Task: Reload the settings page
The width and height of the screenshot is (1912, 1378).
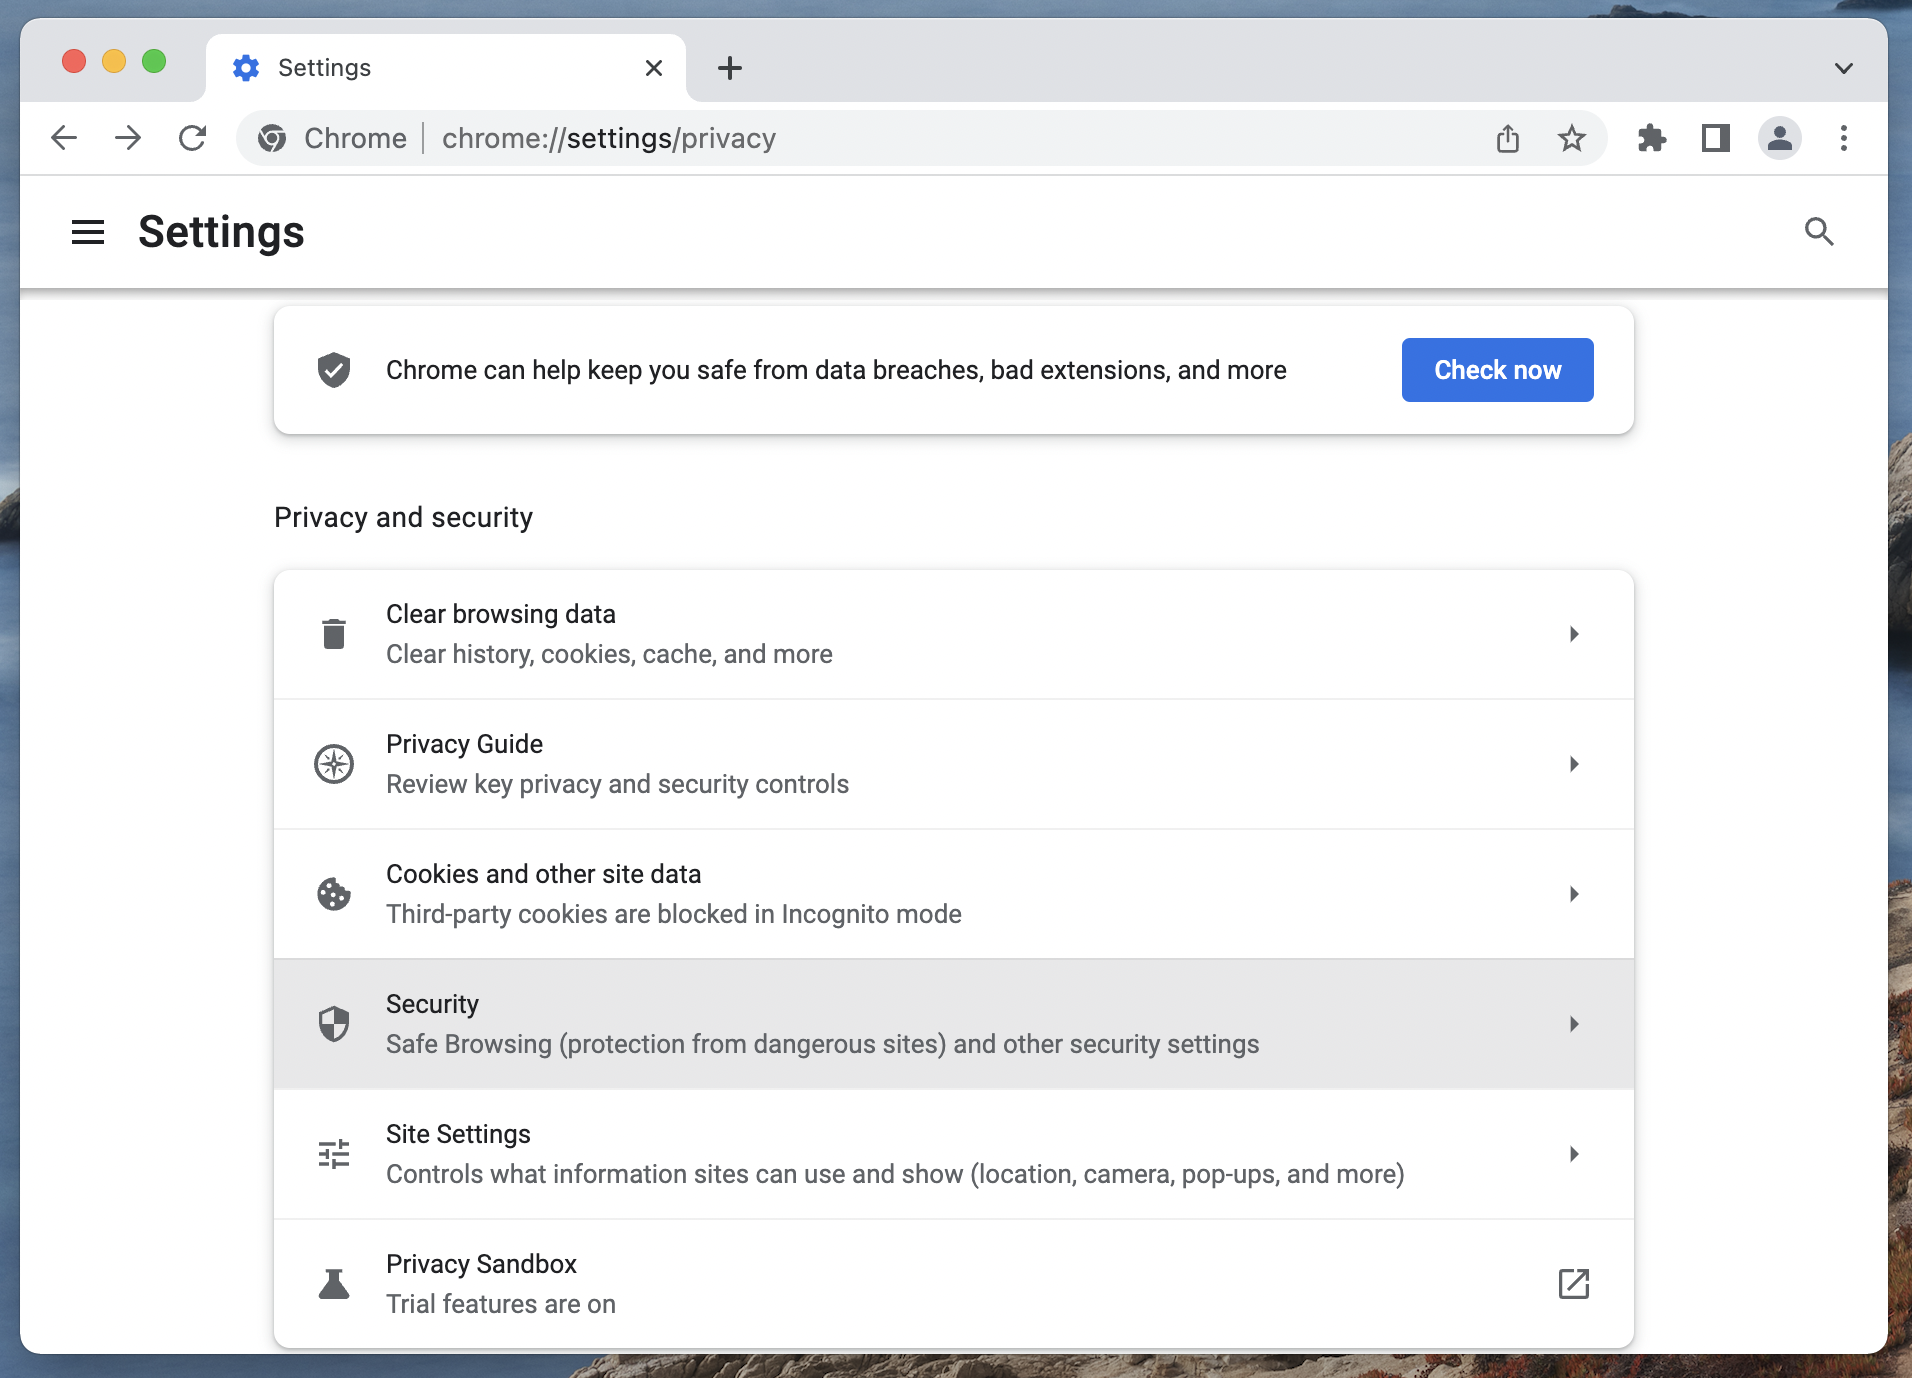Action: point(192,138)
